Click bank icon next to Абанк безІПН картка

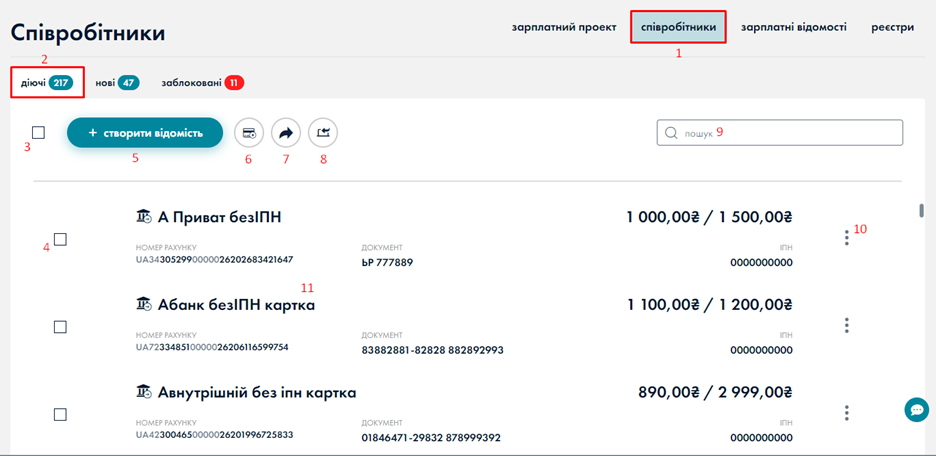pos(144,304)
